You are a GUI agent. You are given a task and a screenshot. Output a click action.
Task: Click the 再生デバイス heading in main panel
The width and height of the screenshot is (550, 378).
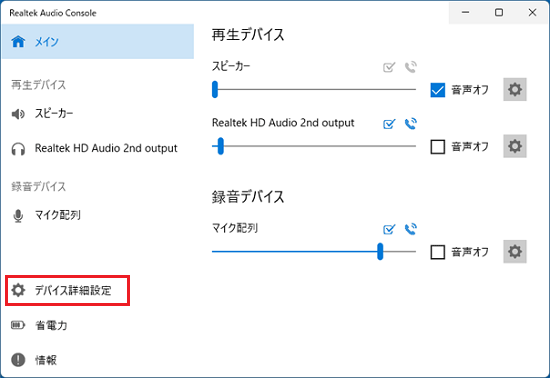(x=248, y=35)
